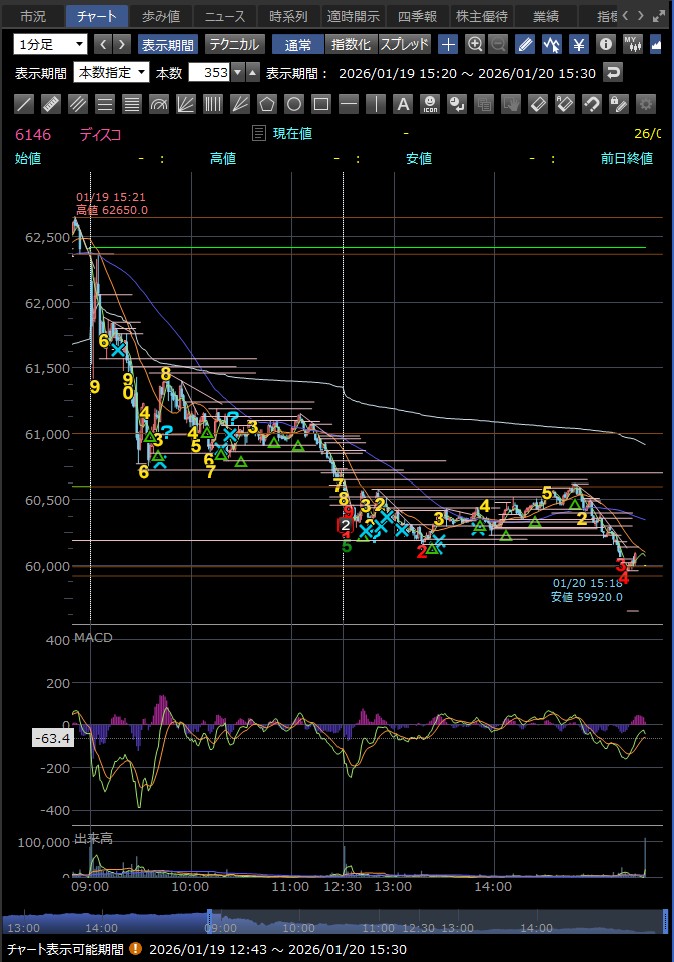This screenshot has height=962, width=674.
Task: Select the vertical line drawing tool
Action: point(375,103)
